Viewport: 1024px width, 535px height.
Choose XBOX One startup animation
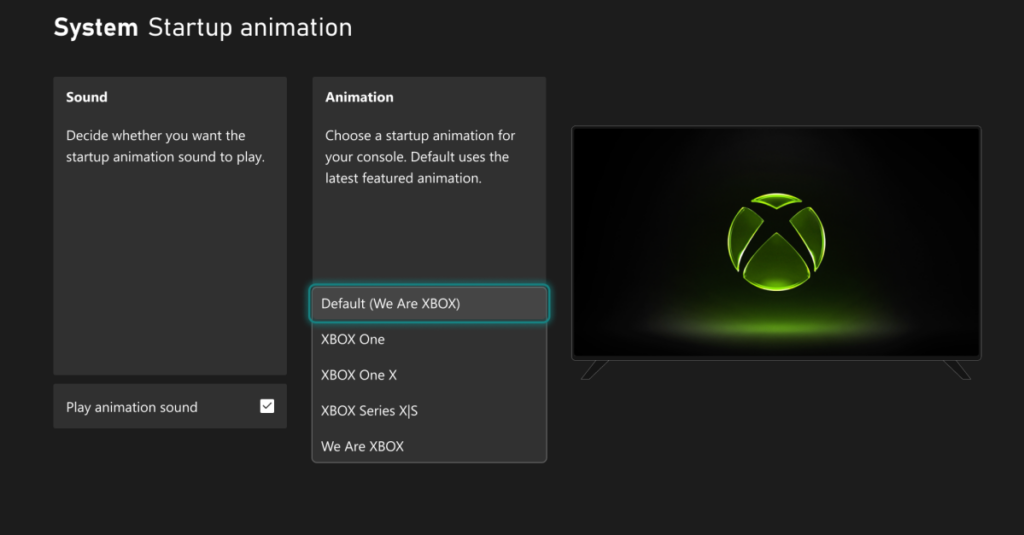coord(429,339)
